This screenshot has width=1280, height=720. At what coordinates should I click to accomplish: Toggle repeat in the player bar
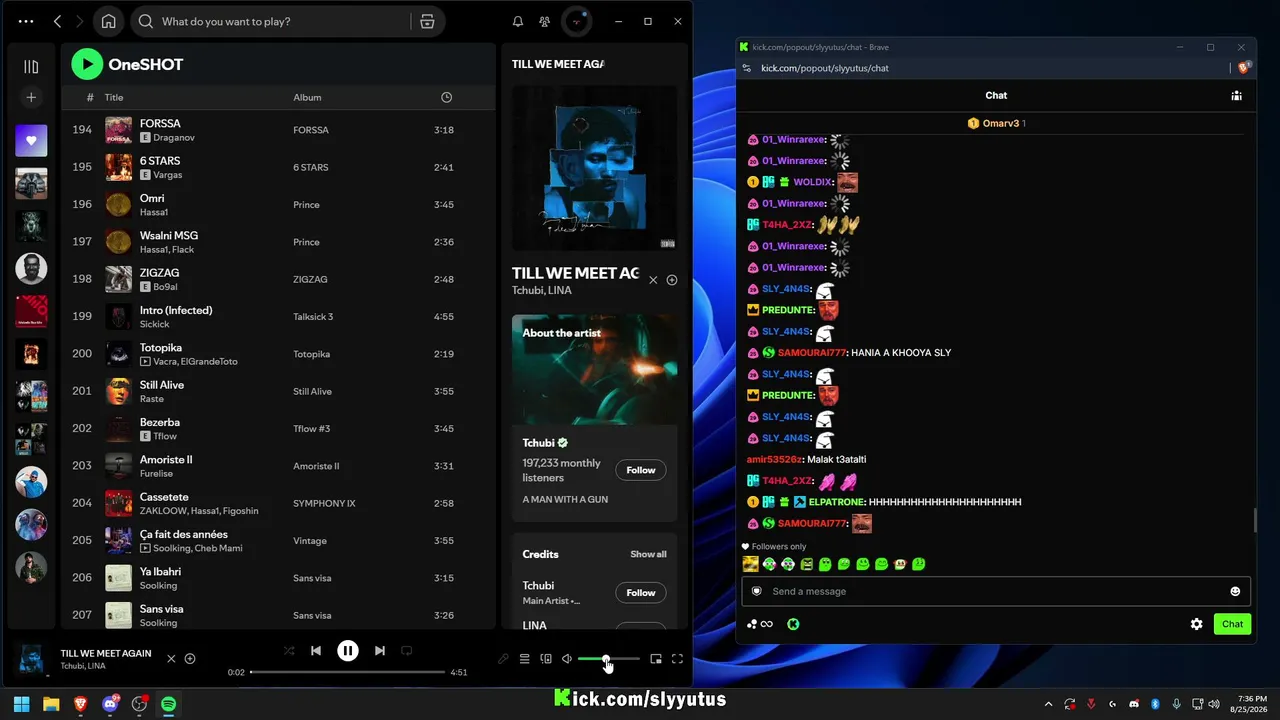tap(407, 651)
